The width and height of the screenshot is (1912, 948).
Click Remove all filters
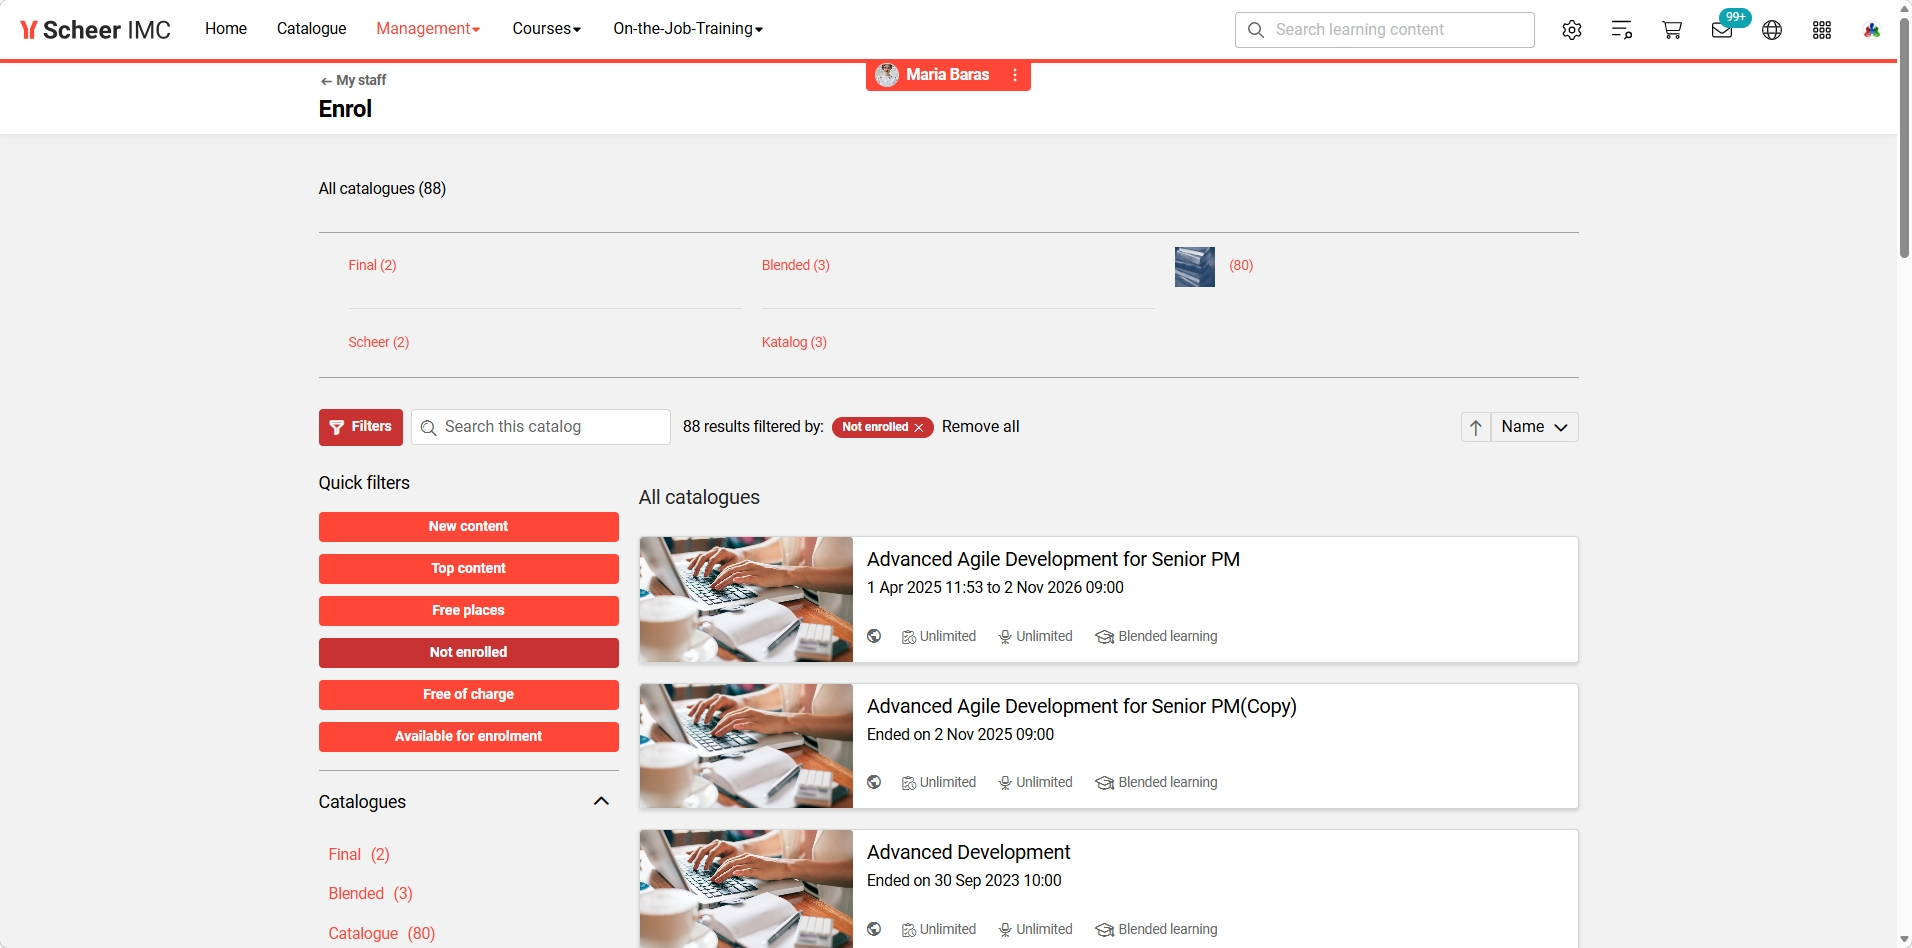tap(981, 427)
